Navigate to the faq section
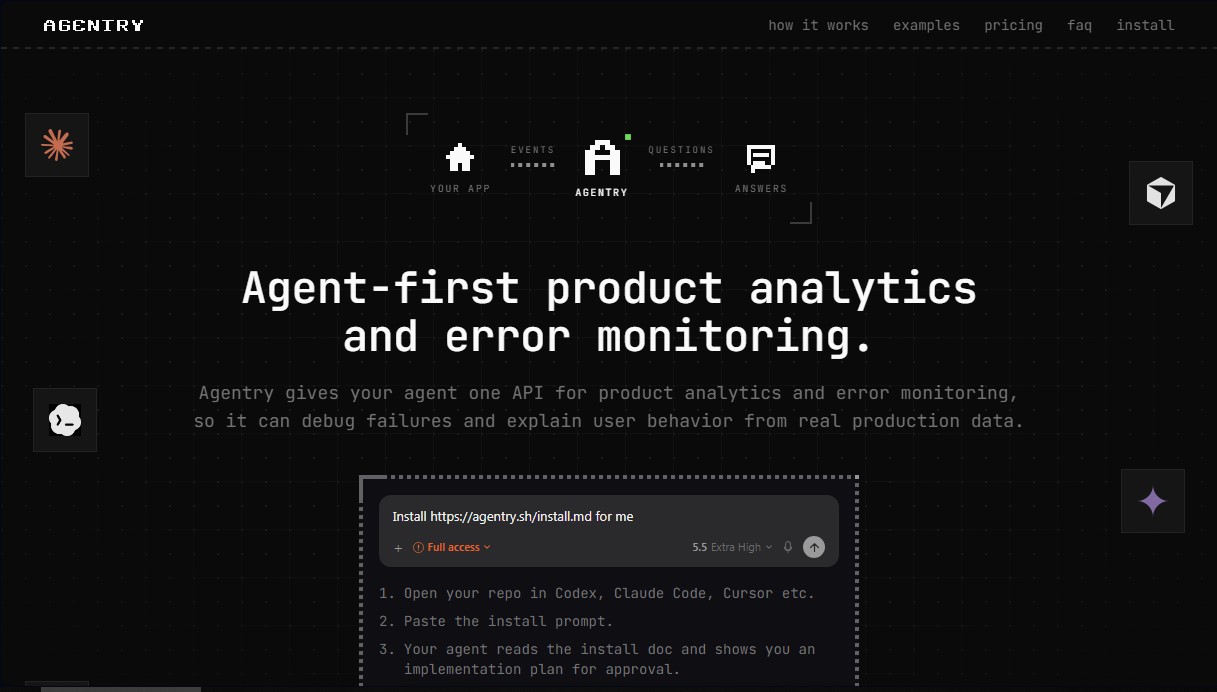The image size is (1217, 692). 1079,25
